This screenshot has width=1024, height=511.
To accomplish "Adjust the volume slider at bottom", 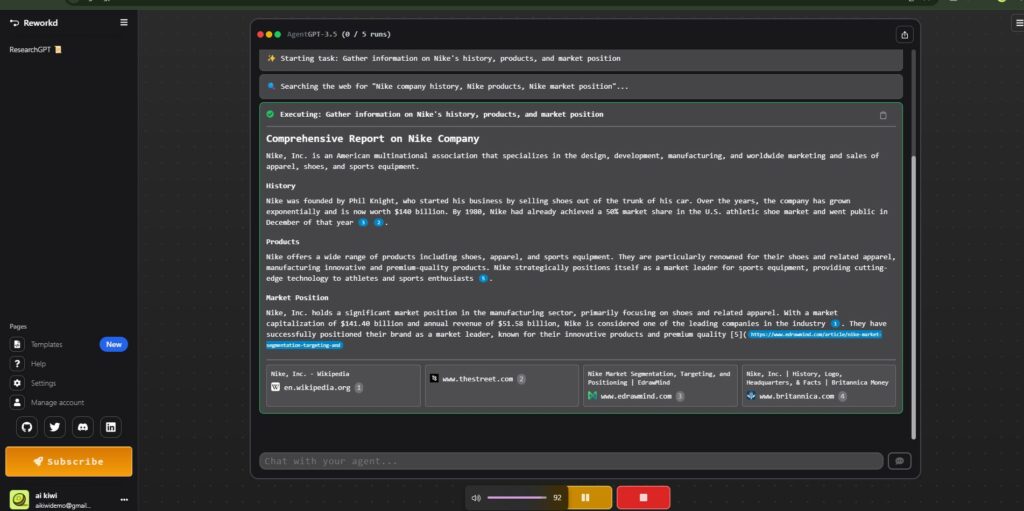I will pos(517,498).
